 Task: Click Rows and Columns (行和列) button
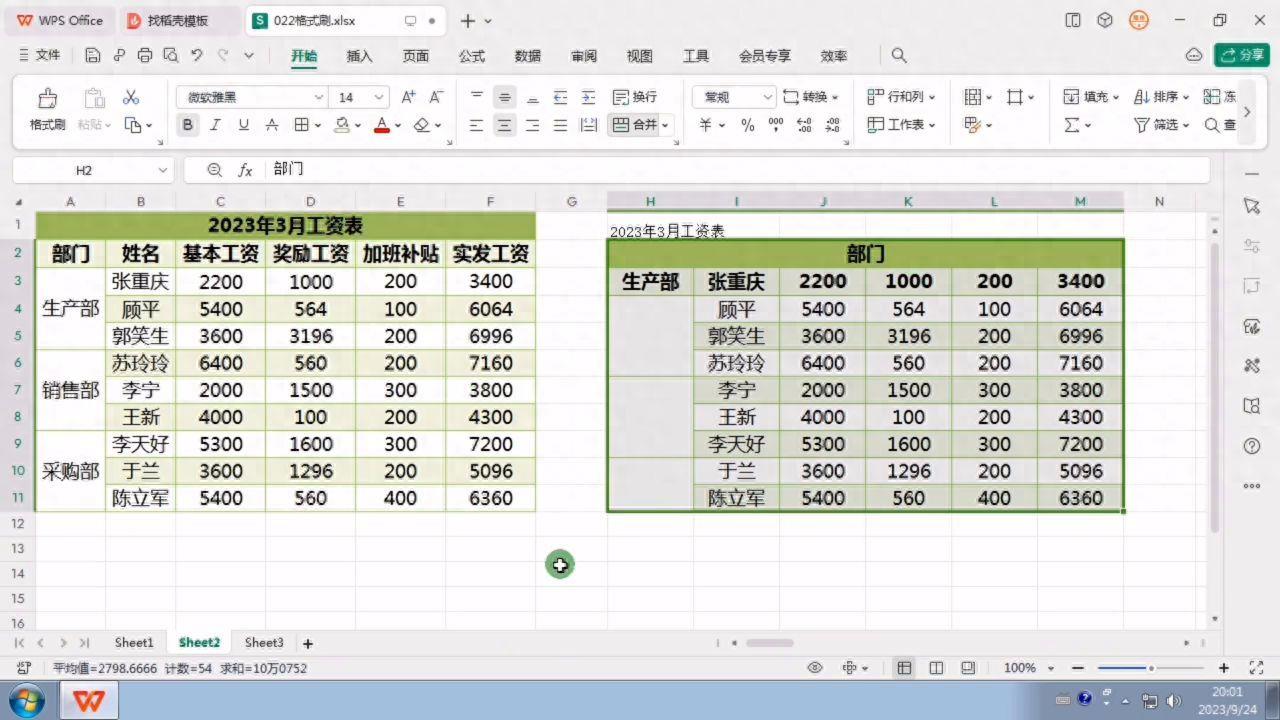tap(900, 97)
